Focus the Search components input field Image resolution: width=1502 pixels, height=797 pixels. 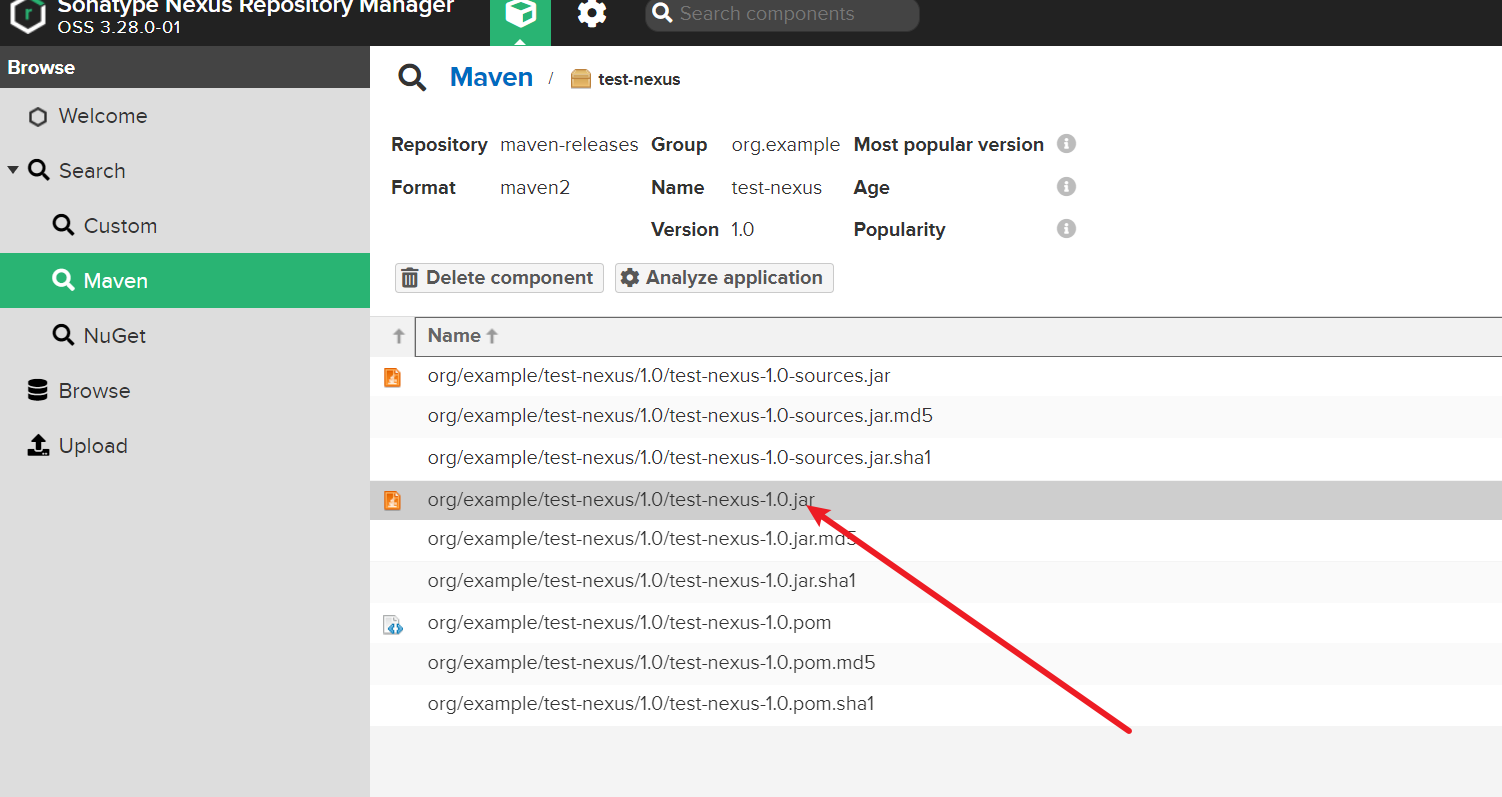pyautogui.click(x=790, y=14)
